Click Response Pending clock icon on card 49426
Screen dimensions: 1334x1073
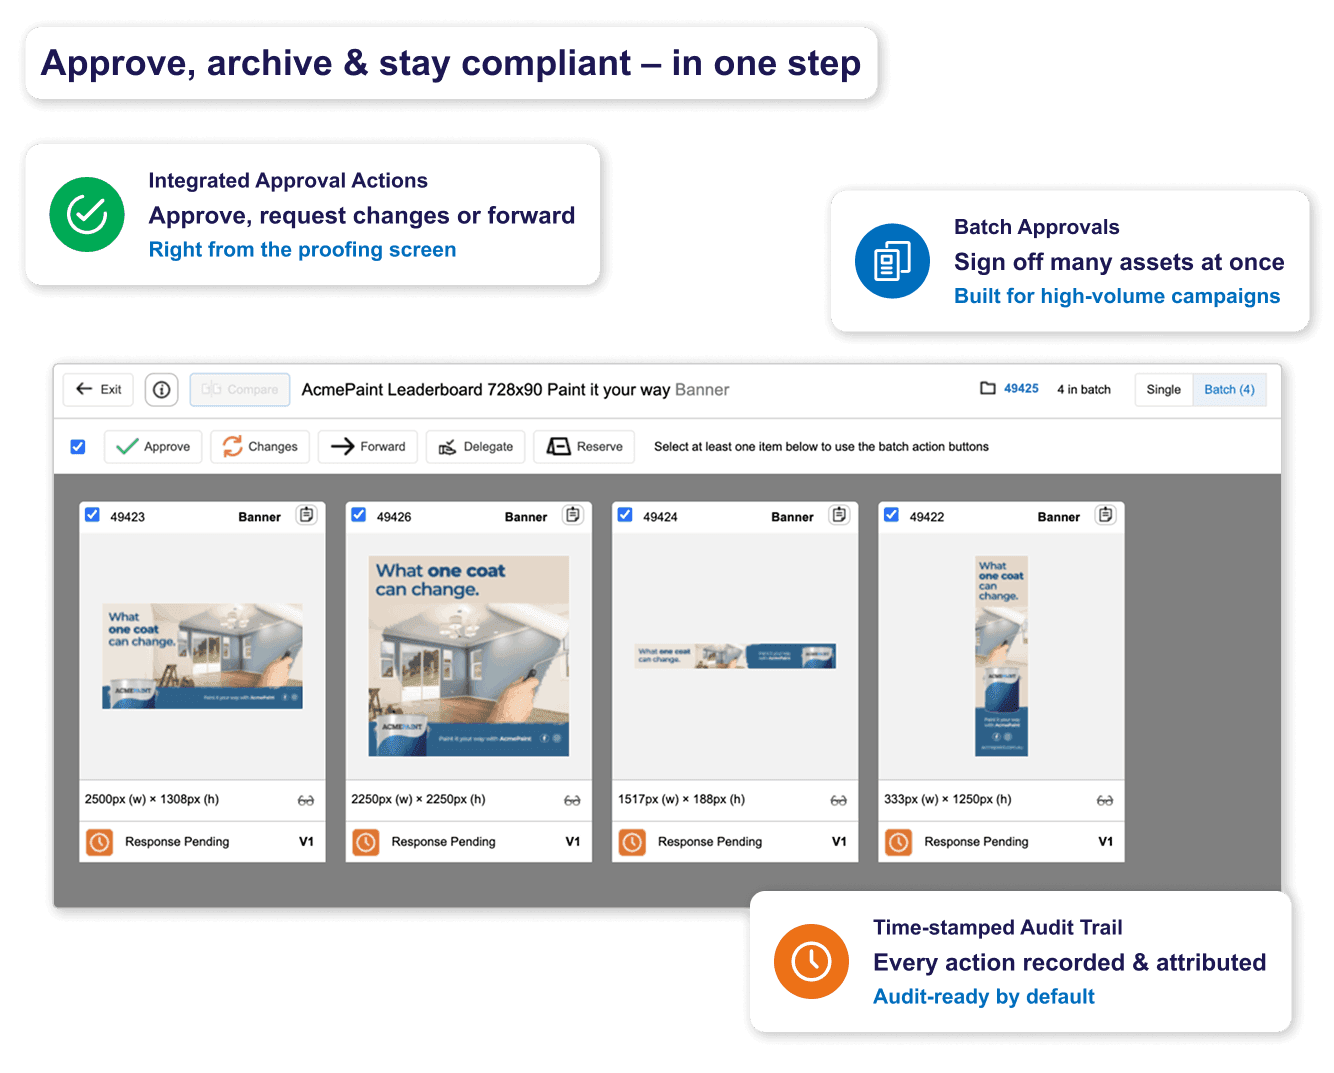click(366, 842)
